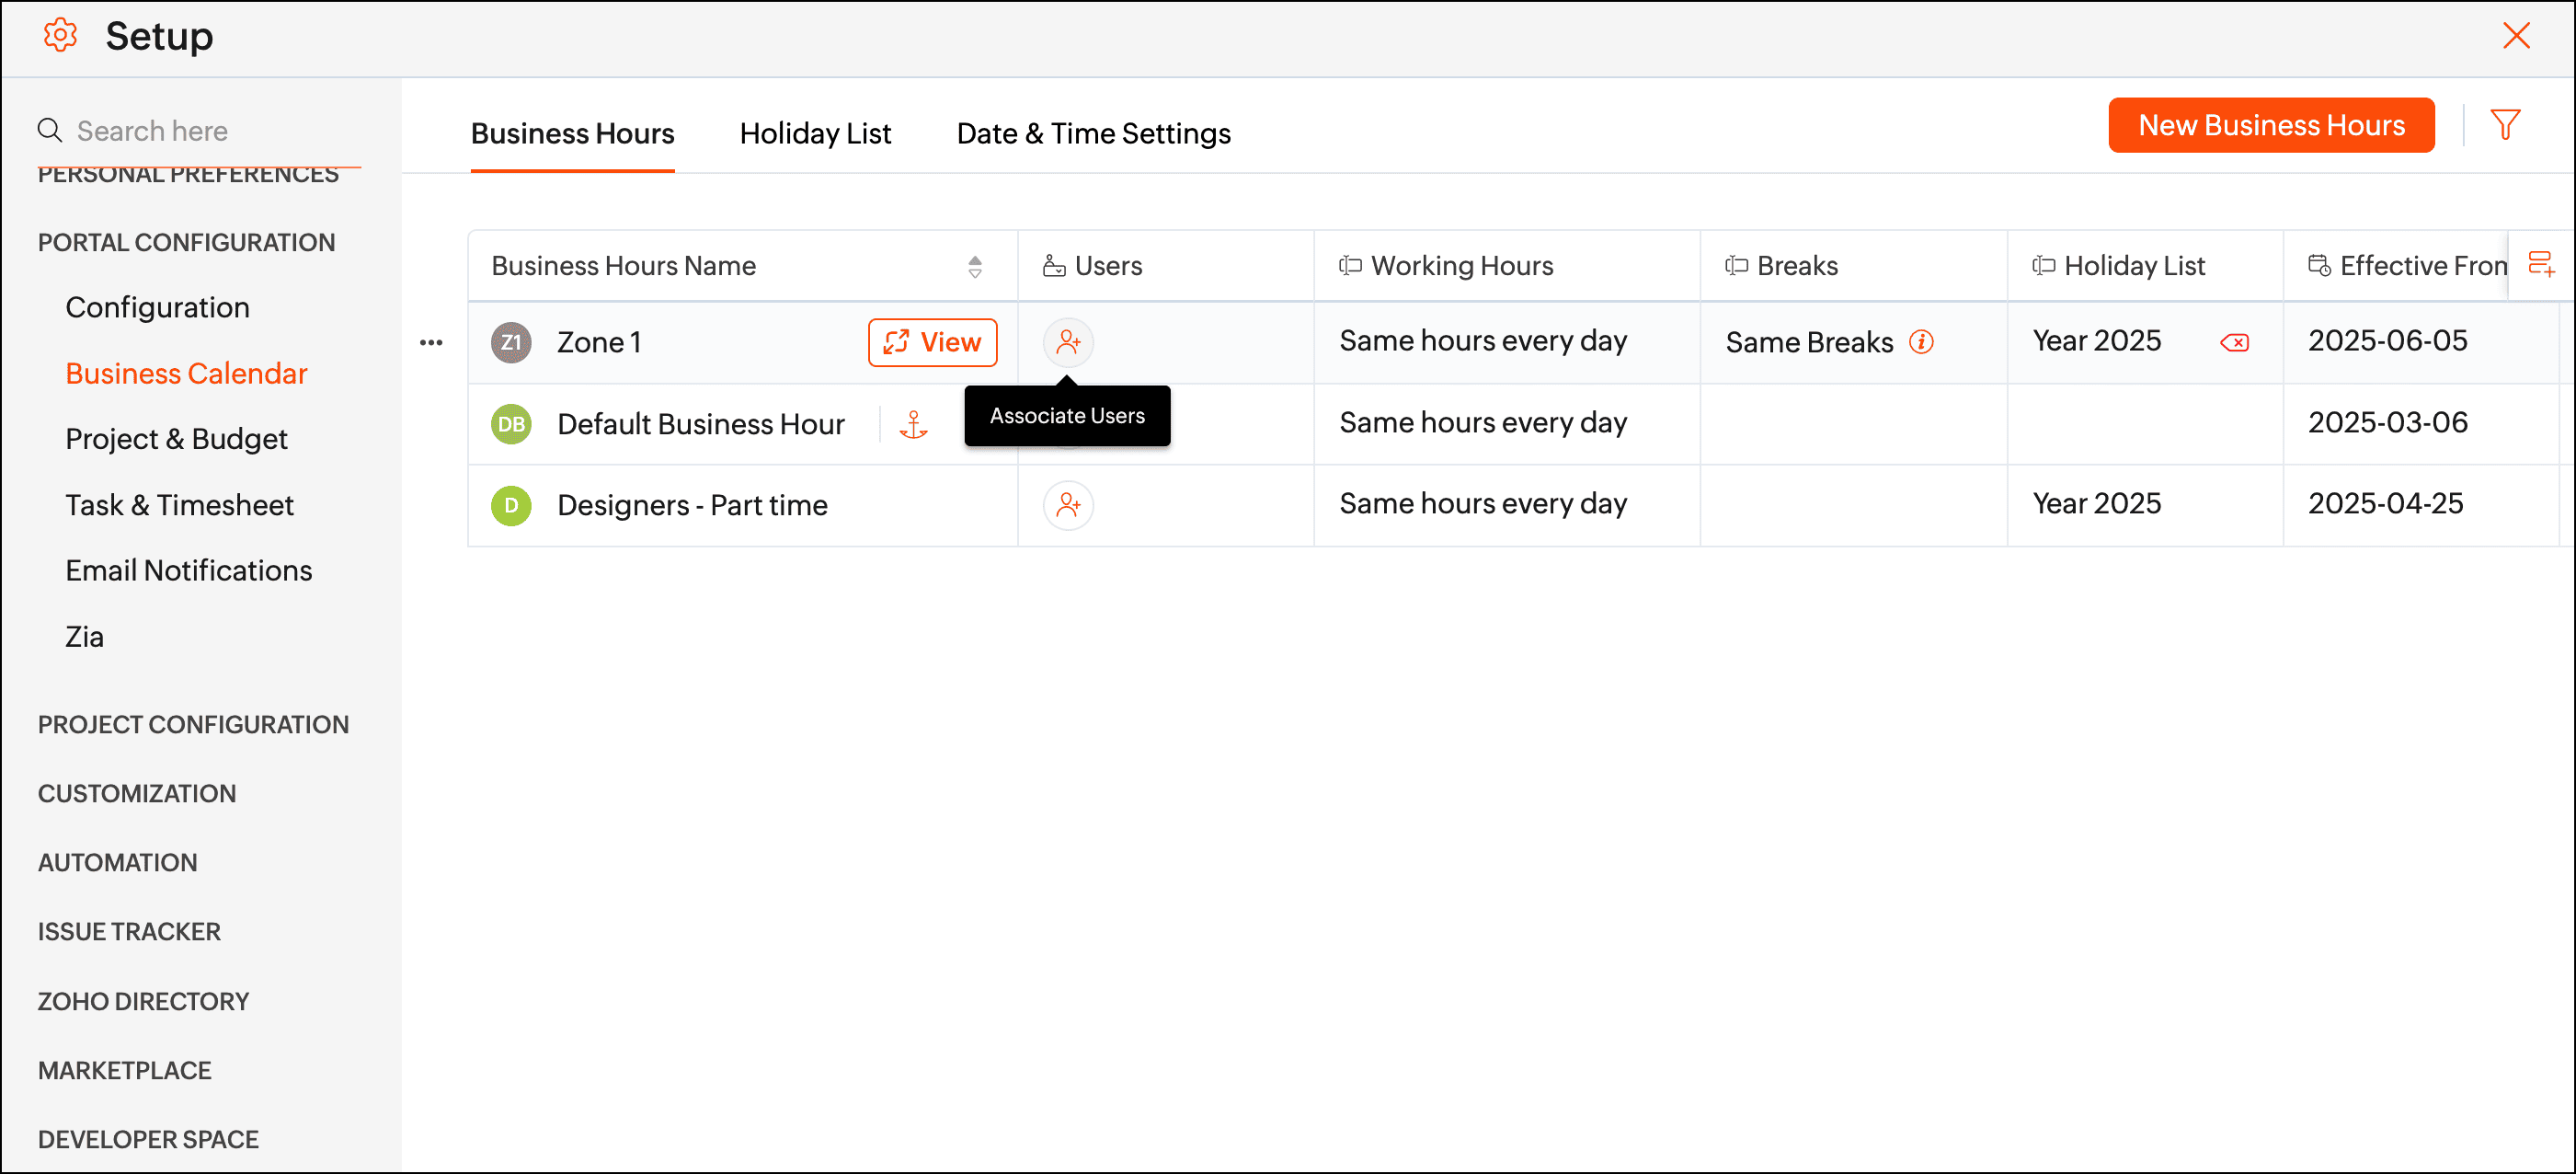Image resolution: width=2576 pixels, height=1174 pixels.
Task: Click the Setup gear icon
Action: (x=60, y=35)
